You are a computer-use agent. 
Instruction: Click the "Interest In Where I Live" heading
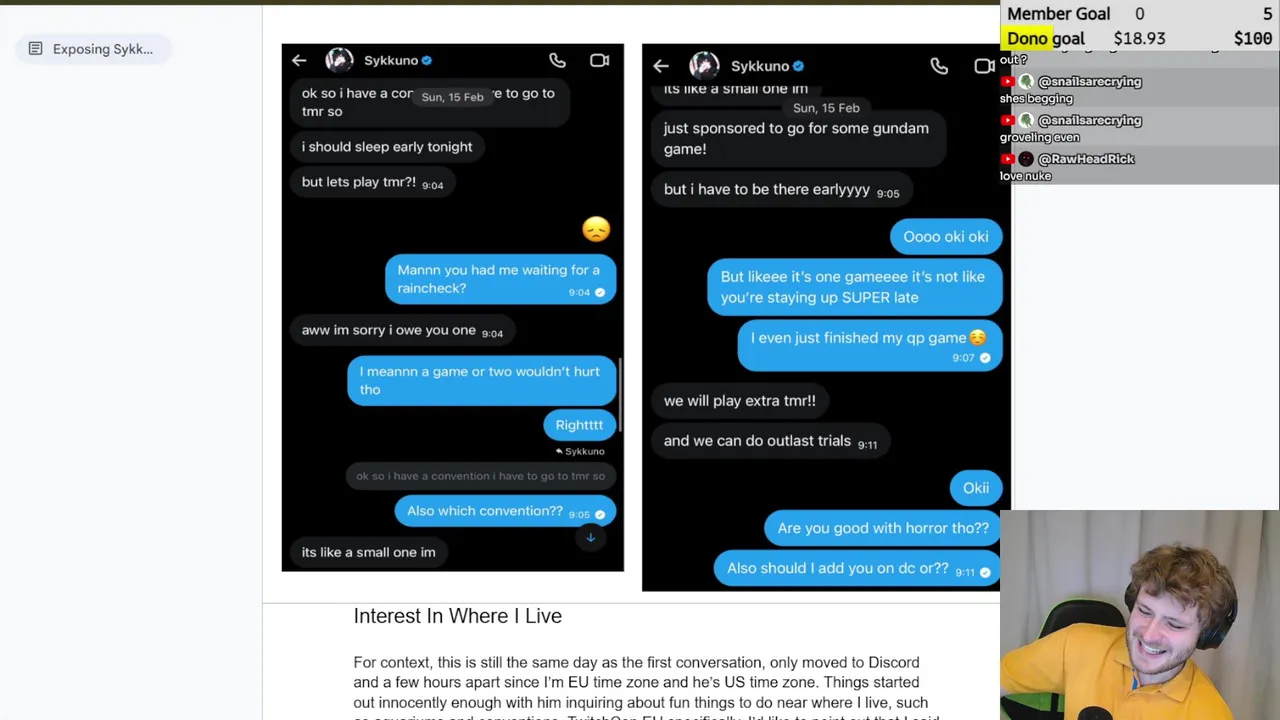(457, 616)
